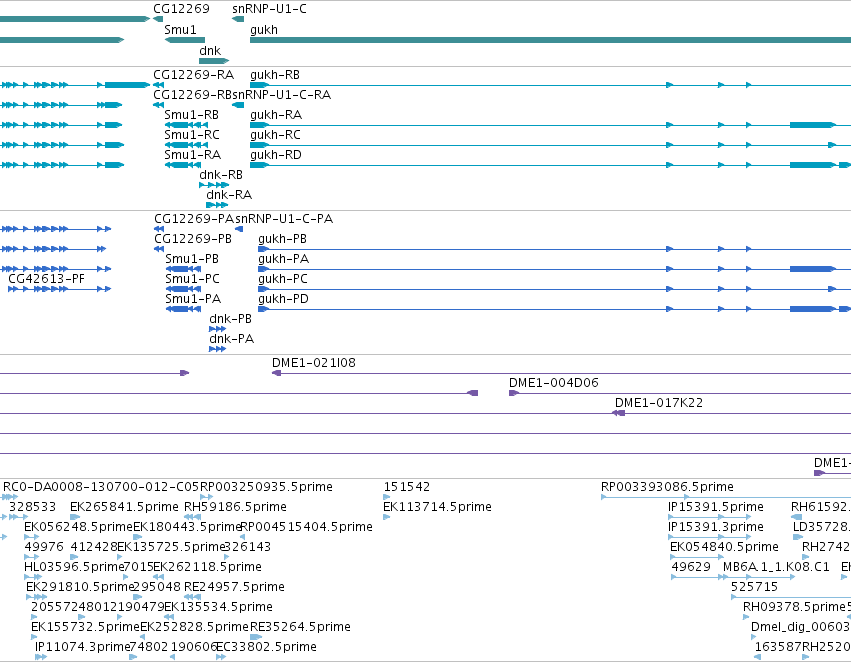The image size is (851, 662).
Task: Click the RP003250935.5prime EST label
Action: (x=266, y=487)
